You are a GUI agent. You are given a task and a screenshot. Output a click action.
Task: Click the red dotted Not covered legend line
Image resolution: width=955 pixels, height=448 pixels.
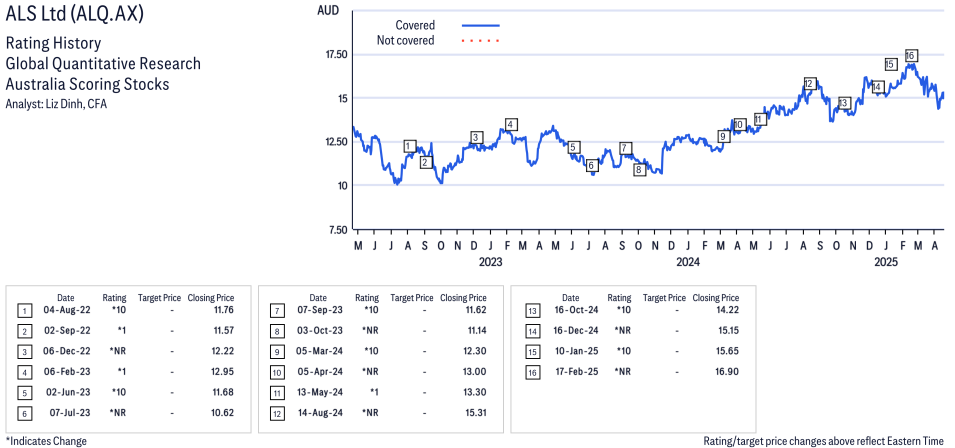point(481,41)
